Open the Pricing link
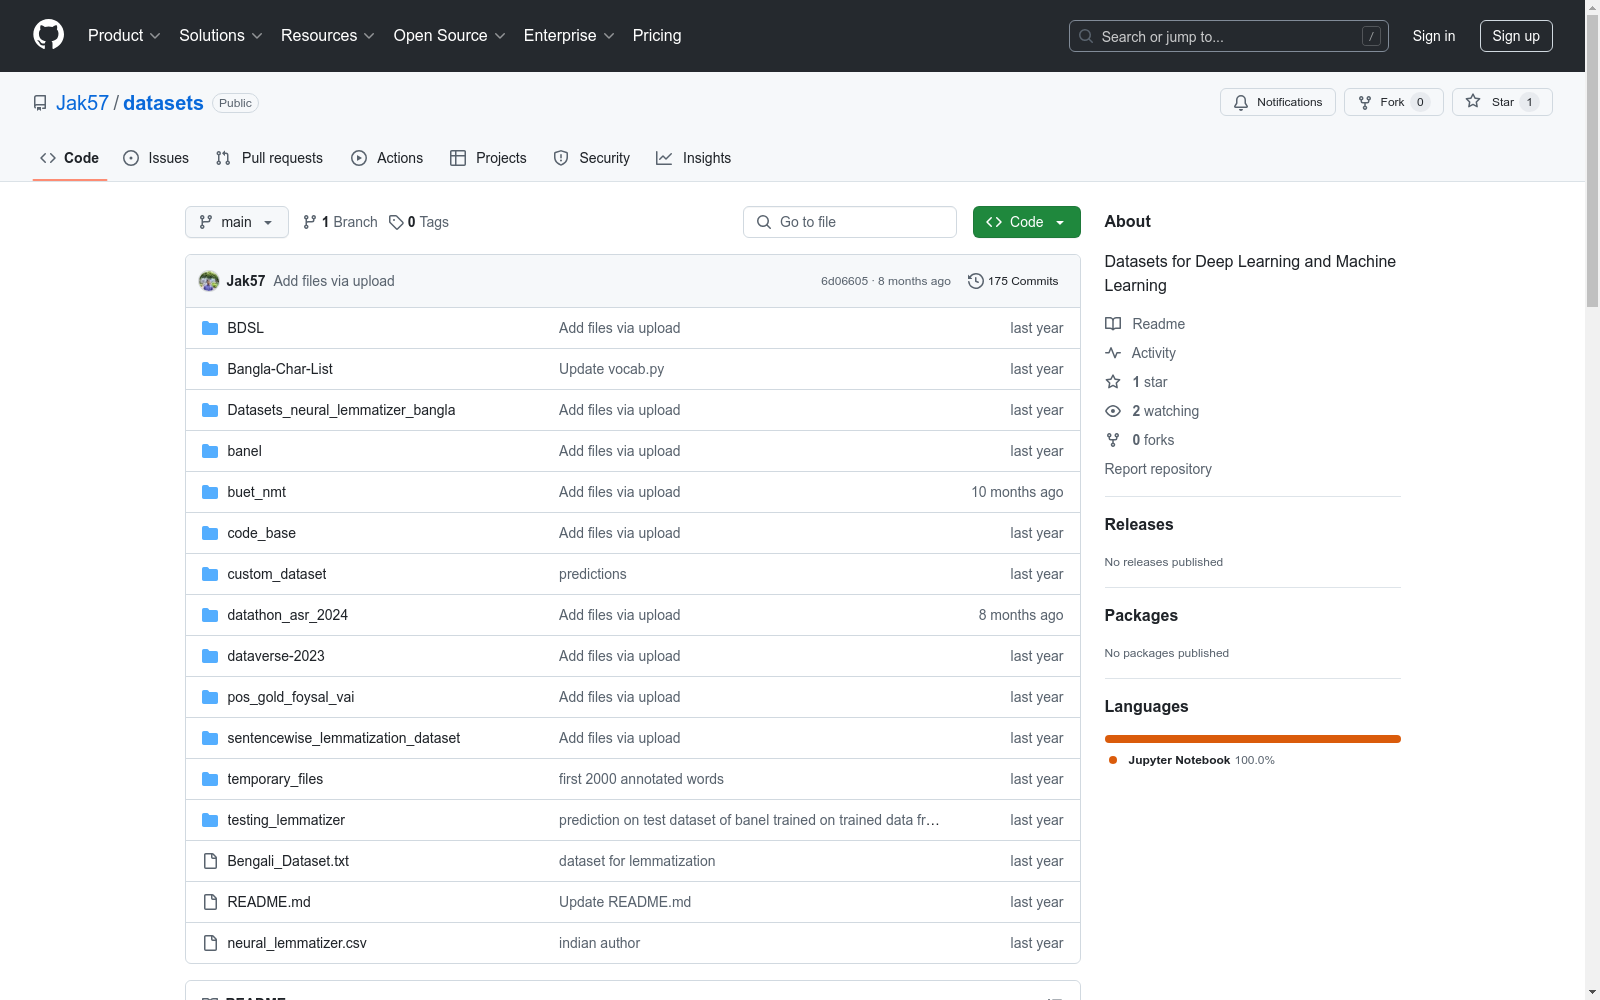This screenshot has width=1600, height=1000. click(657, 36)
